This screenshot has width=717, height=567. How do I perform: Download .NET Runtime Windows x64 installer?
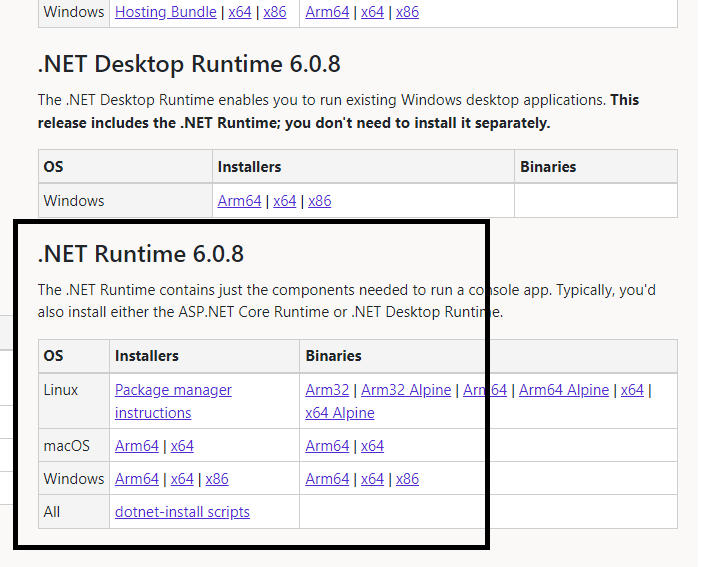click(x=182, y=479)
